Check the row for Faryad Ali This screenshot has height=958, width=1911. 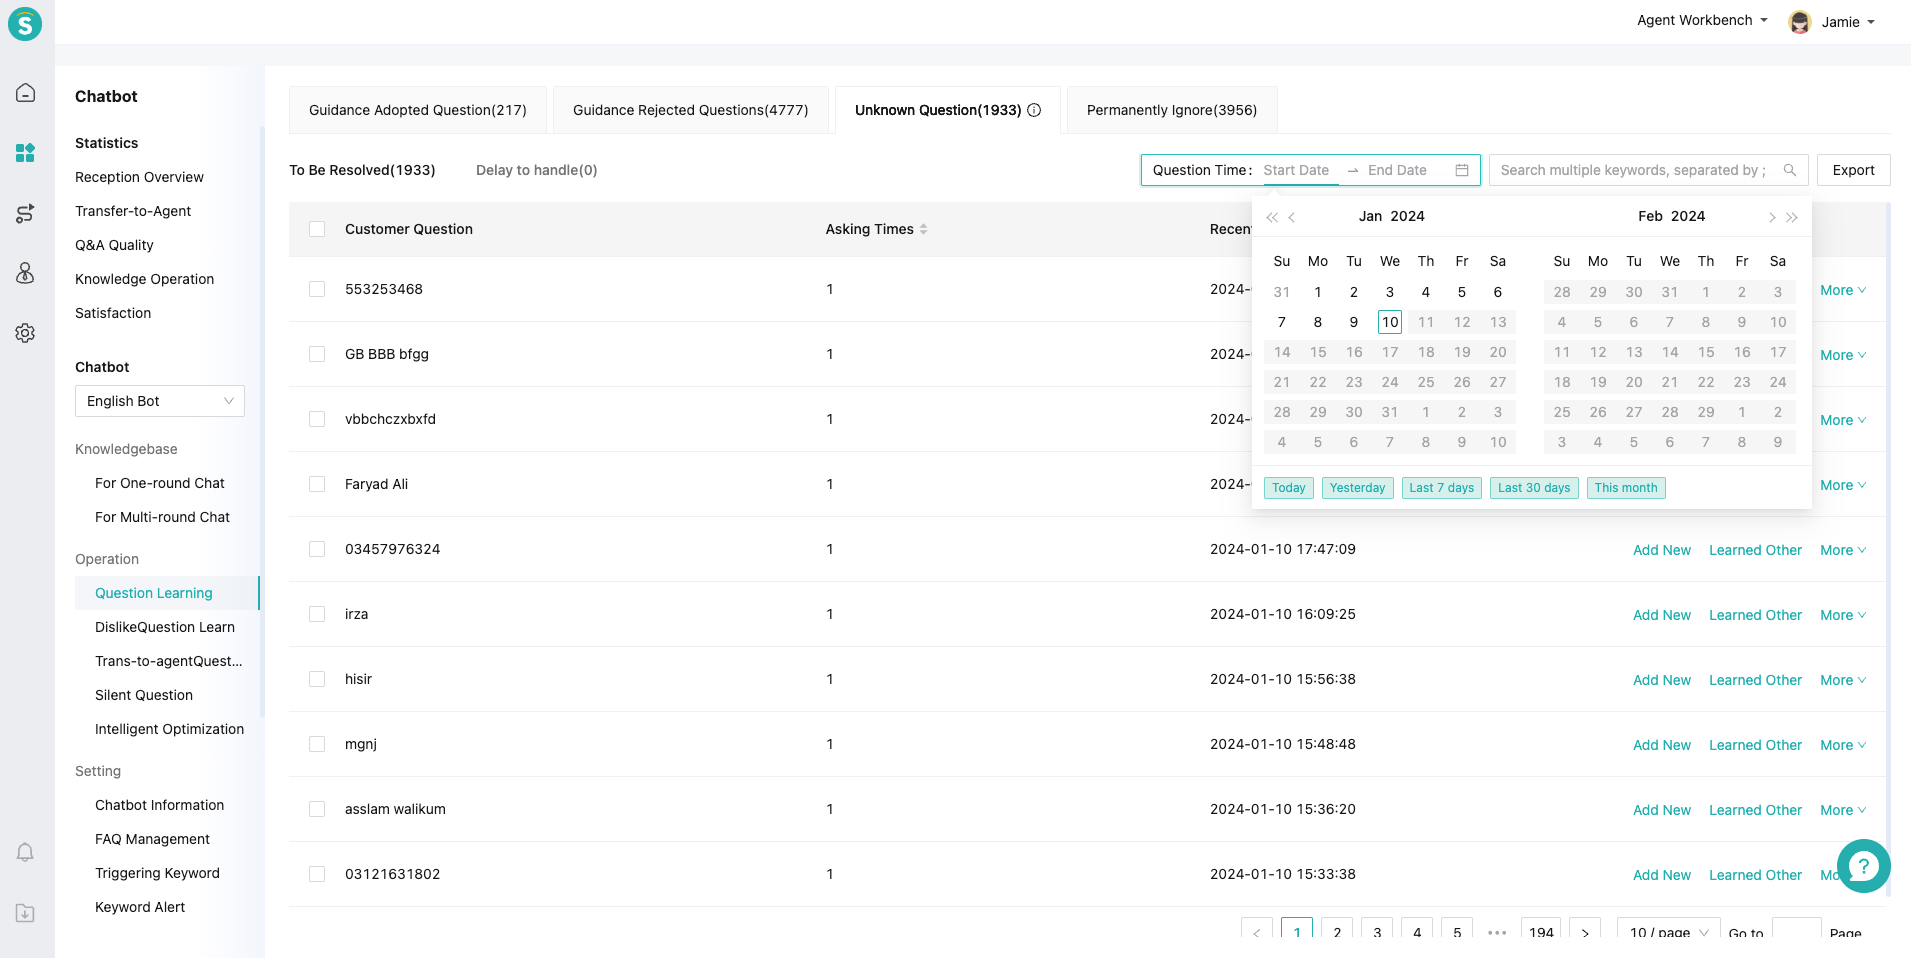pyautogui.click(x=317, y=484)
